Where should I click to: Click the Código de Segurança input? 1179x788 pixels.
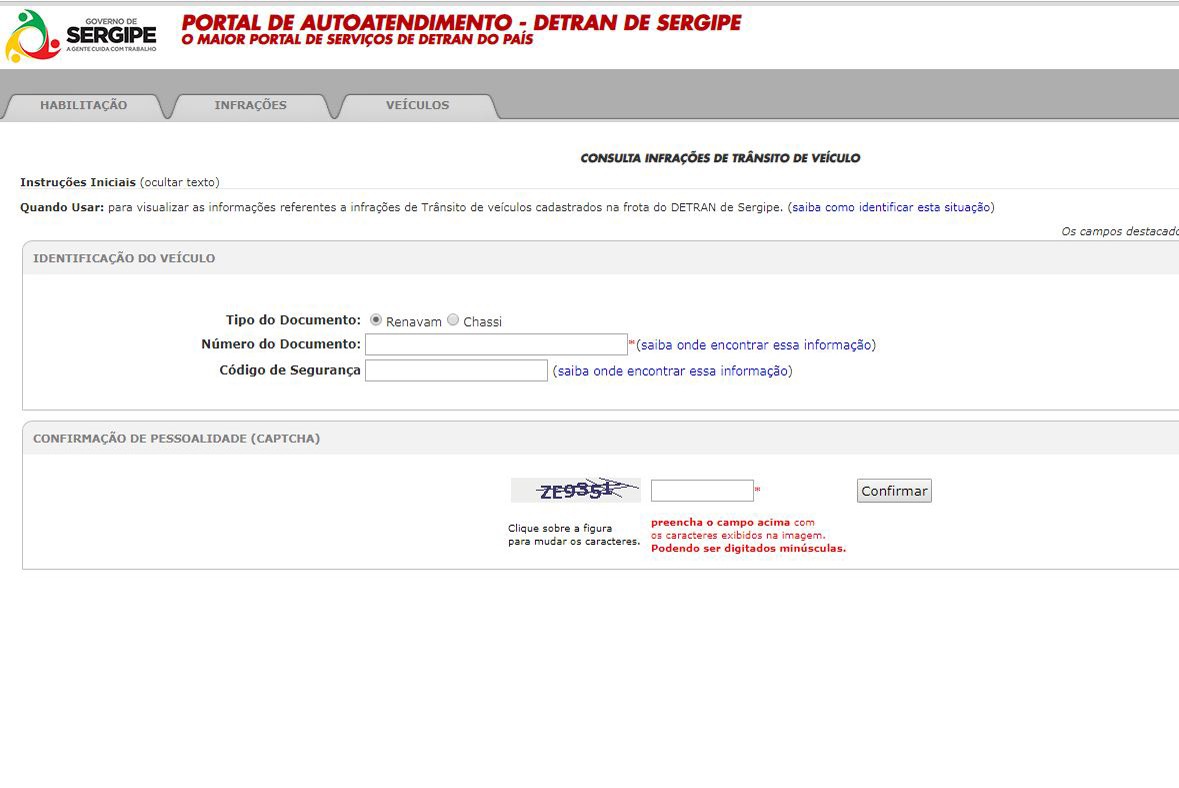[x=456, y=370]
